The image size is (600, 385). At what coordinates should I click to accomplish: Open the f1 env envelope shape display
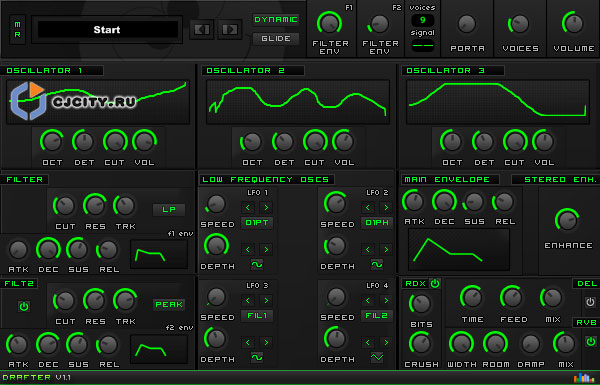coord(159,254)
